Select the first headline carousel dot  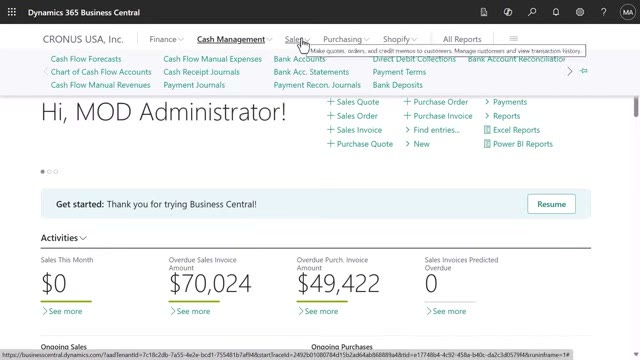tap(42, 171)
